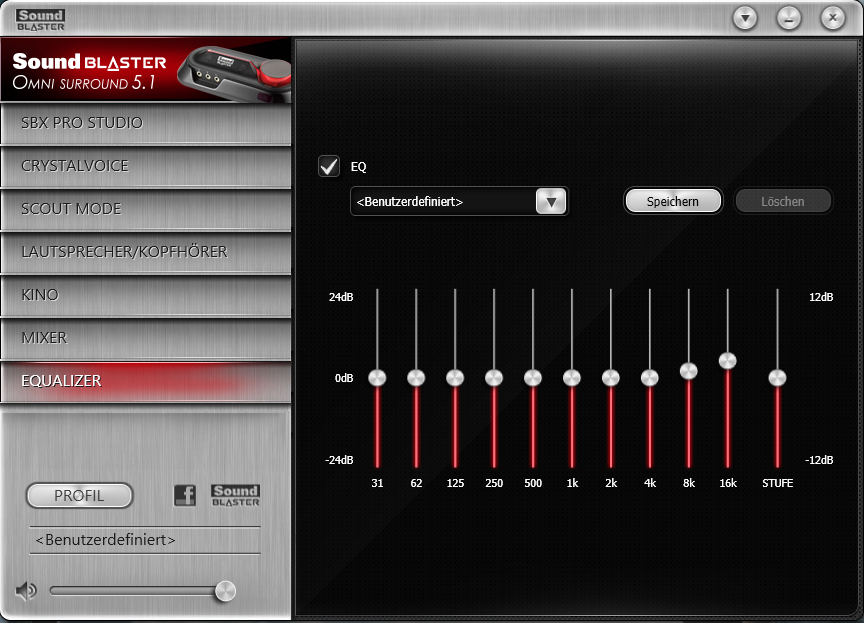The width and height of the screenshot is (864, 623).
Task: Open the EQ preset dropdown arrow
Action: tap(550, 202)
